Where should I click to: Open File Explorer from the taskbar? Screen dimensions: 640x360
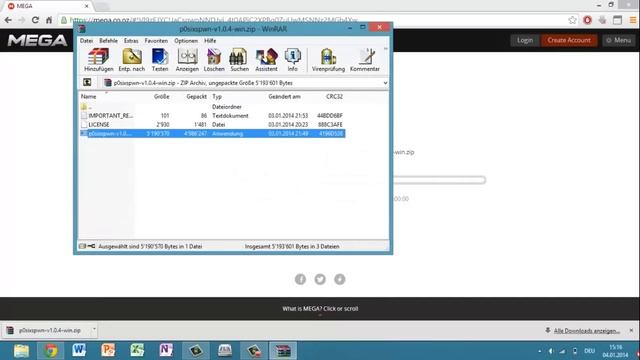tap(21, 351)
